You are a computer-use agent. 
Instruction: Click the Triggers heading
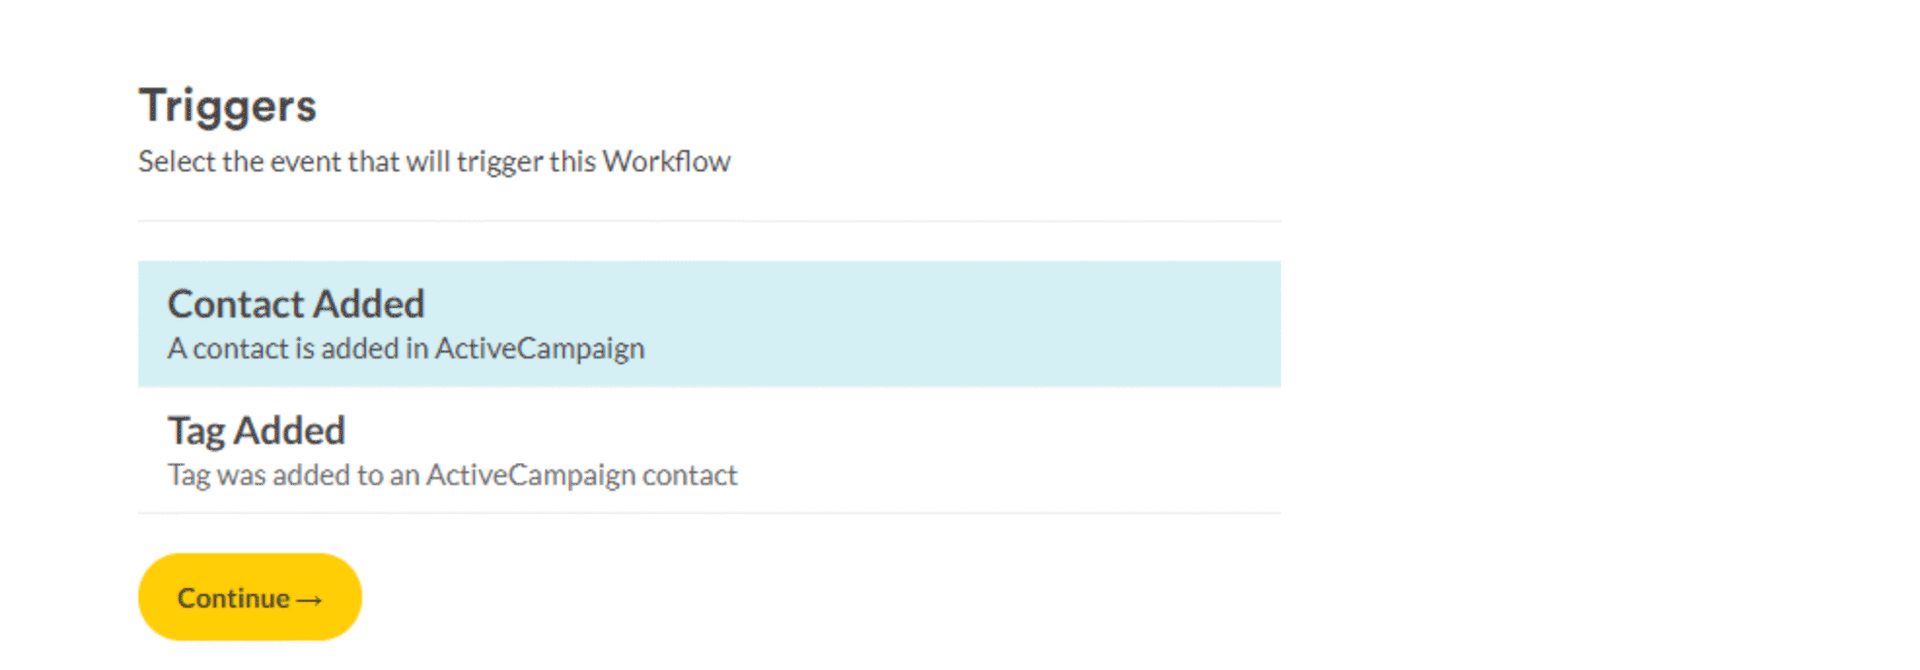pyautogui.click(x=228, y=106)
